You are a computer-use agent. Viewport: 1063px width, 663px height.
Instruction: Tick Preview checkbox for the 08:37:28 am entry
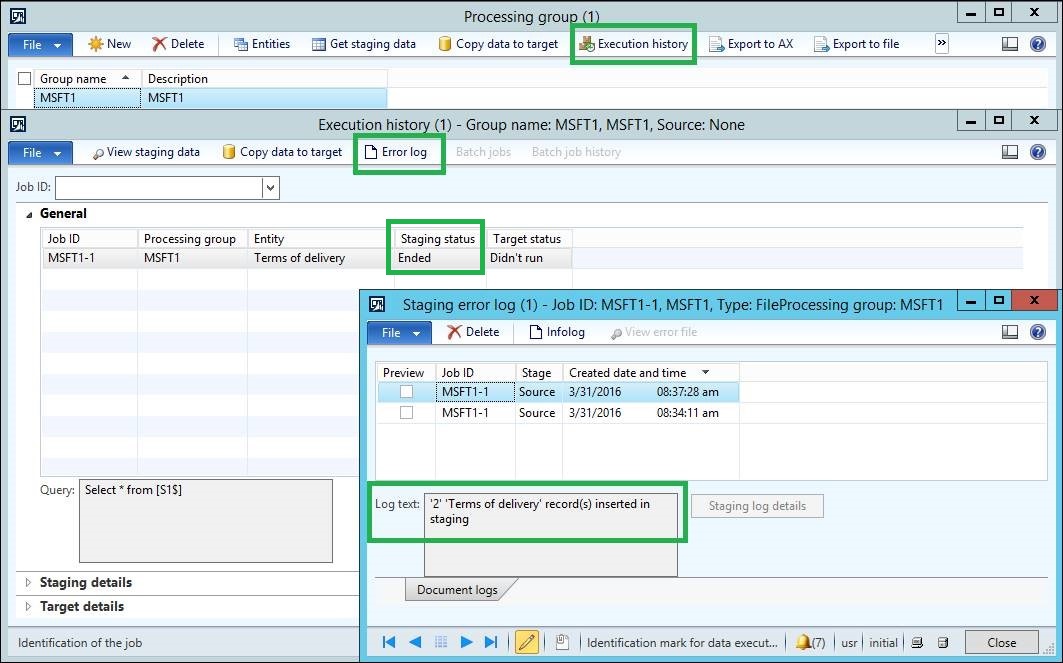(406, 392)
